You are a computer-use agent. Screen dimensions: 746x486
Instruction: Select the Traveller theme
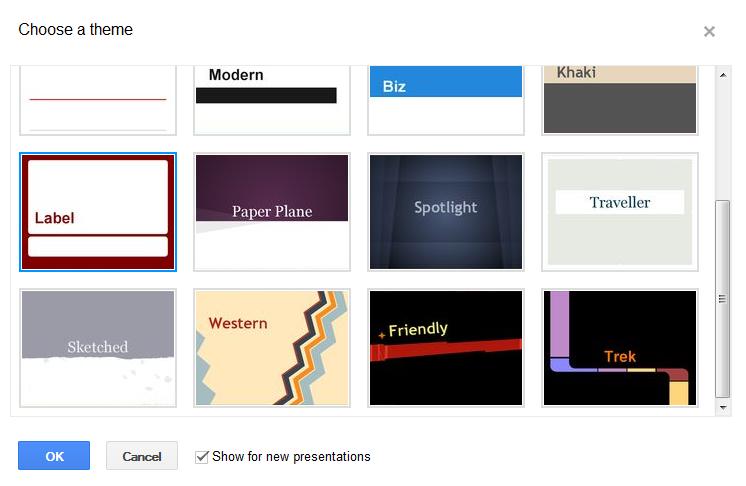(x=620, y=212)
